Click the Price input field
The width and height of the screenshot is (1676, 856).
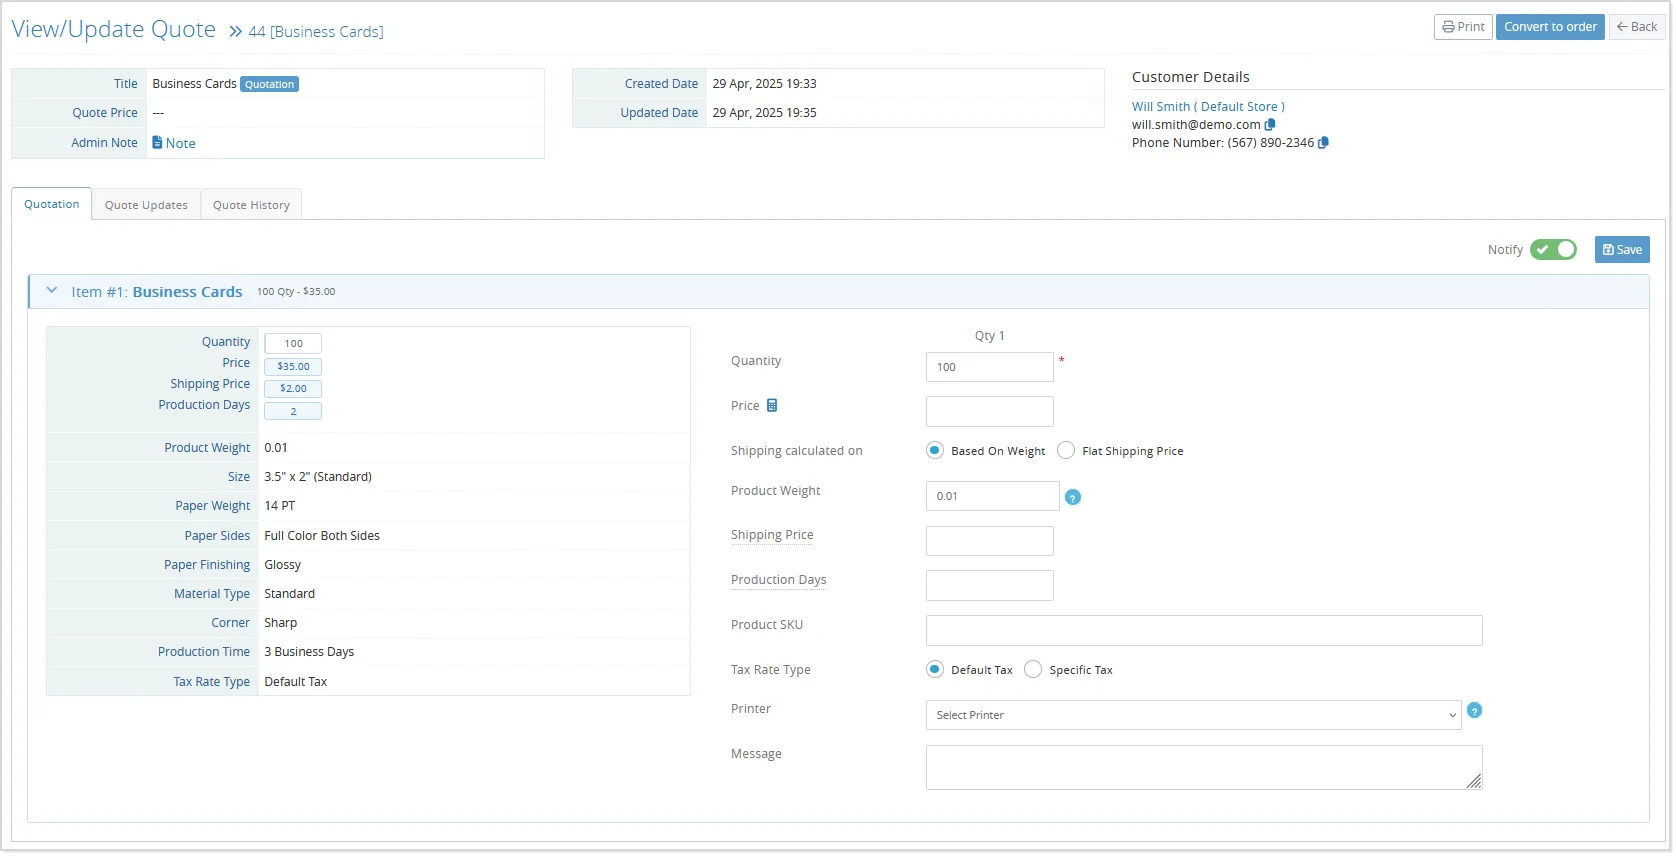tap(989, 412)
